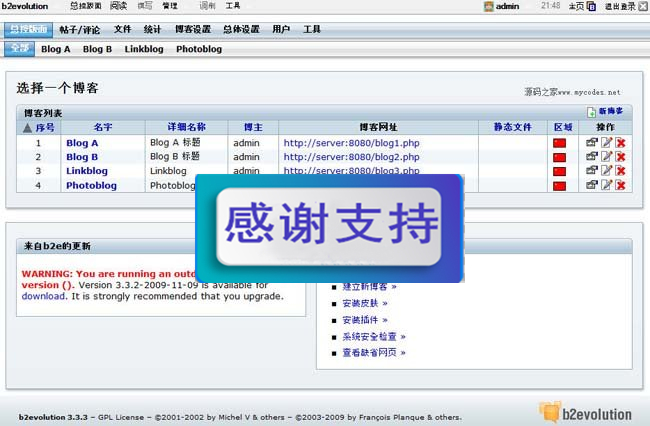Click 管理 in the top bar

pyautogui.click(x=170, y=6)
